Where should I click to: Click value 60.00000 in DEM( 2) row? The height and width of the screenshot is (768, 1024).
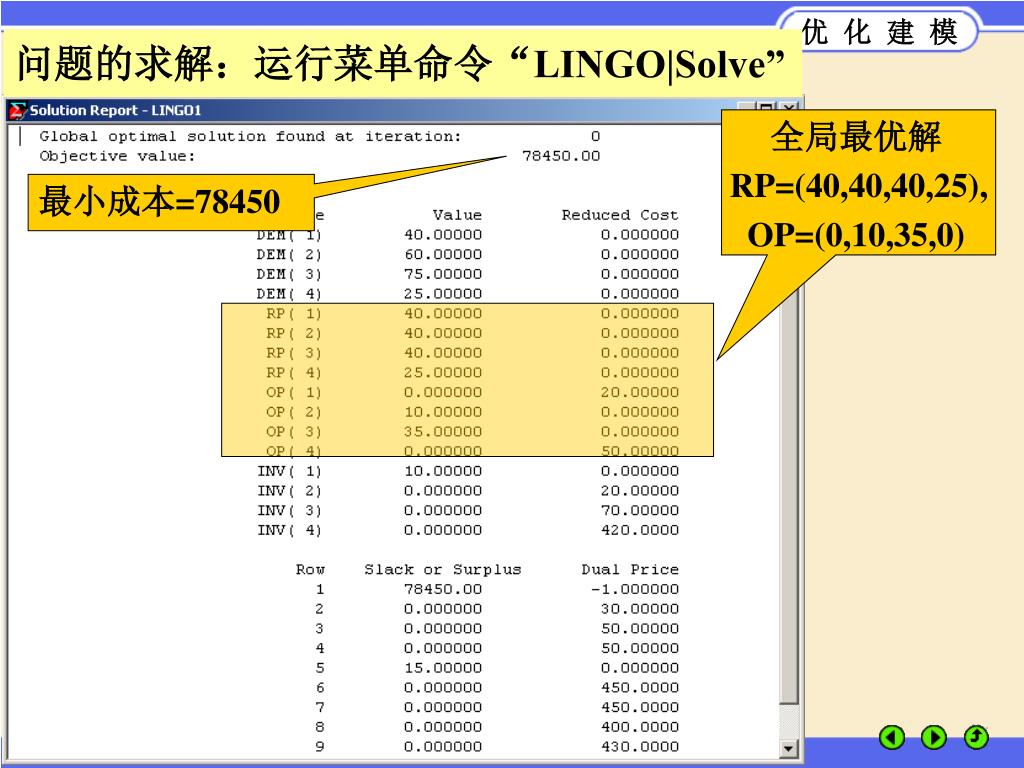[443, 255]
